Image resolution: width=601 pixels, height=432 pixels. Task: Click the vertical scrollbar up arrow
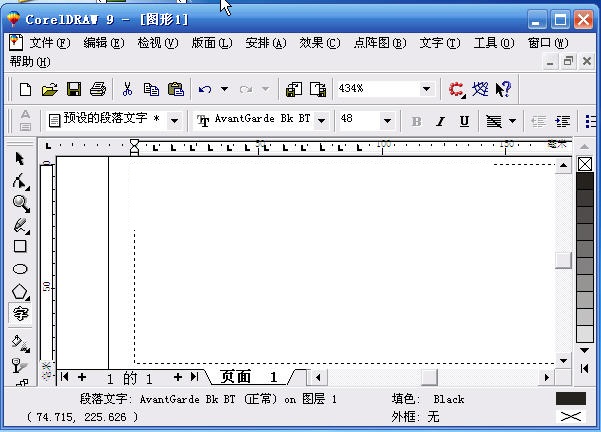pyautogui.click(x=563, y=166)
